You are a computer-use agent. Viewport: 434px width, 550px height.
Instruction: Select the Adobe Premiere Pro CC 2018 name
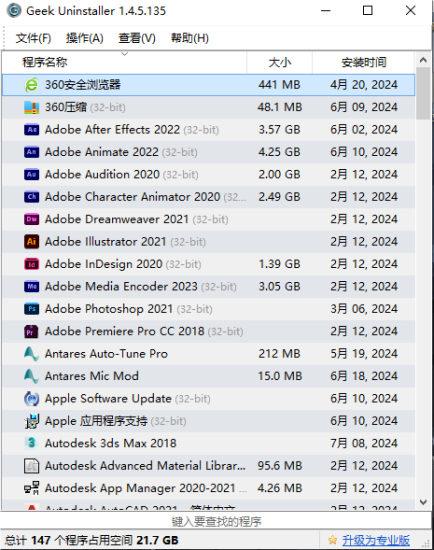(125, 331)
